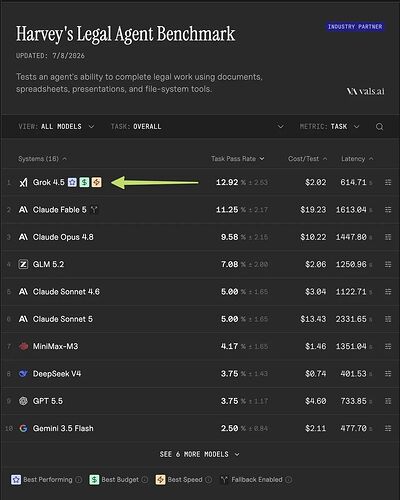The image size is (400, 500).
Task: Open the Metric: Task dropdown
Action: (x=329, y=127)
